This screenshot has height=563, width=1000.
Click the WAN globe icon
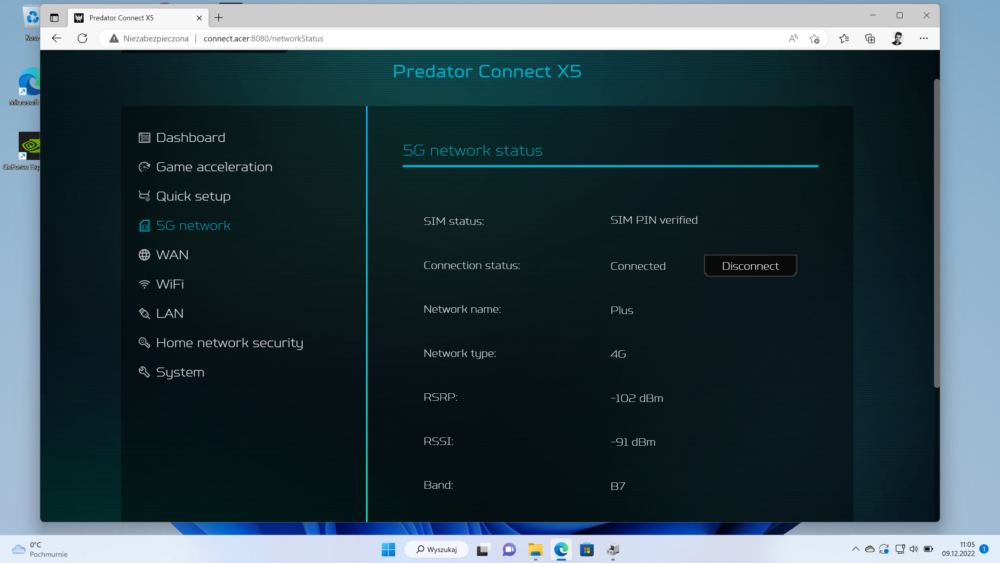click(144, 254)
